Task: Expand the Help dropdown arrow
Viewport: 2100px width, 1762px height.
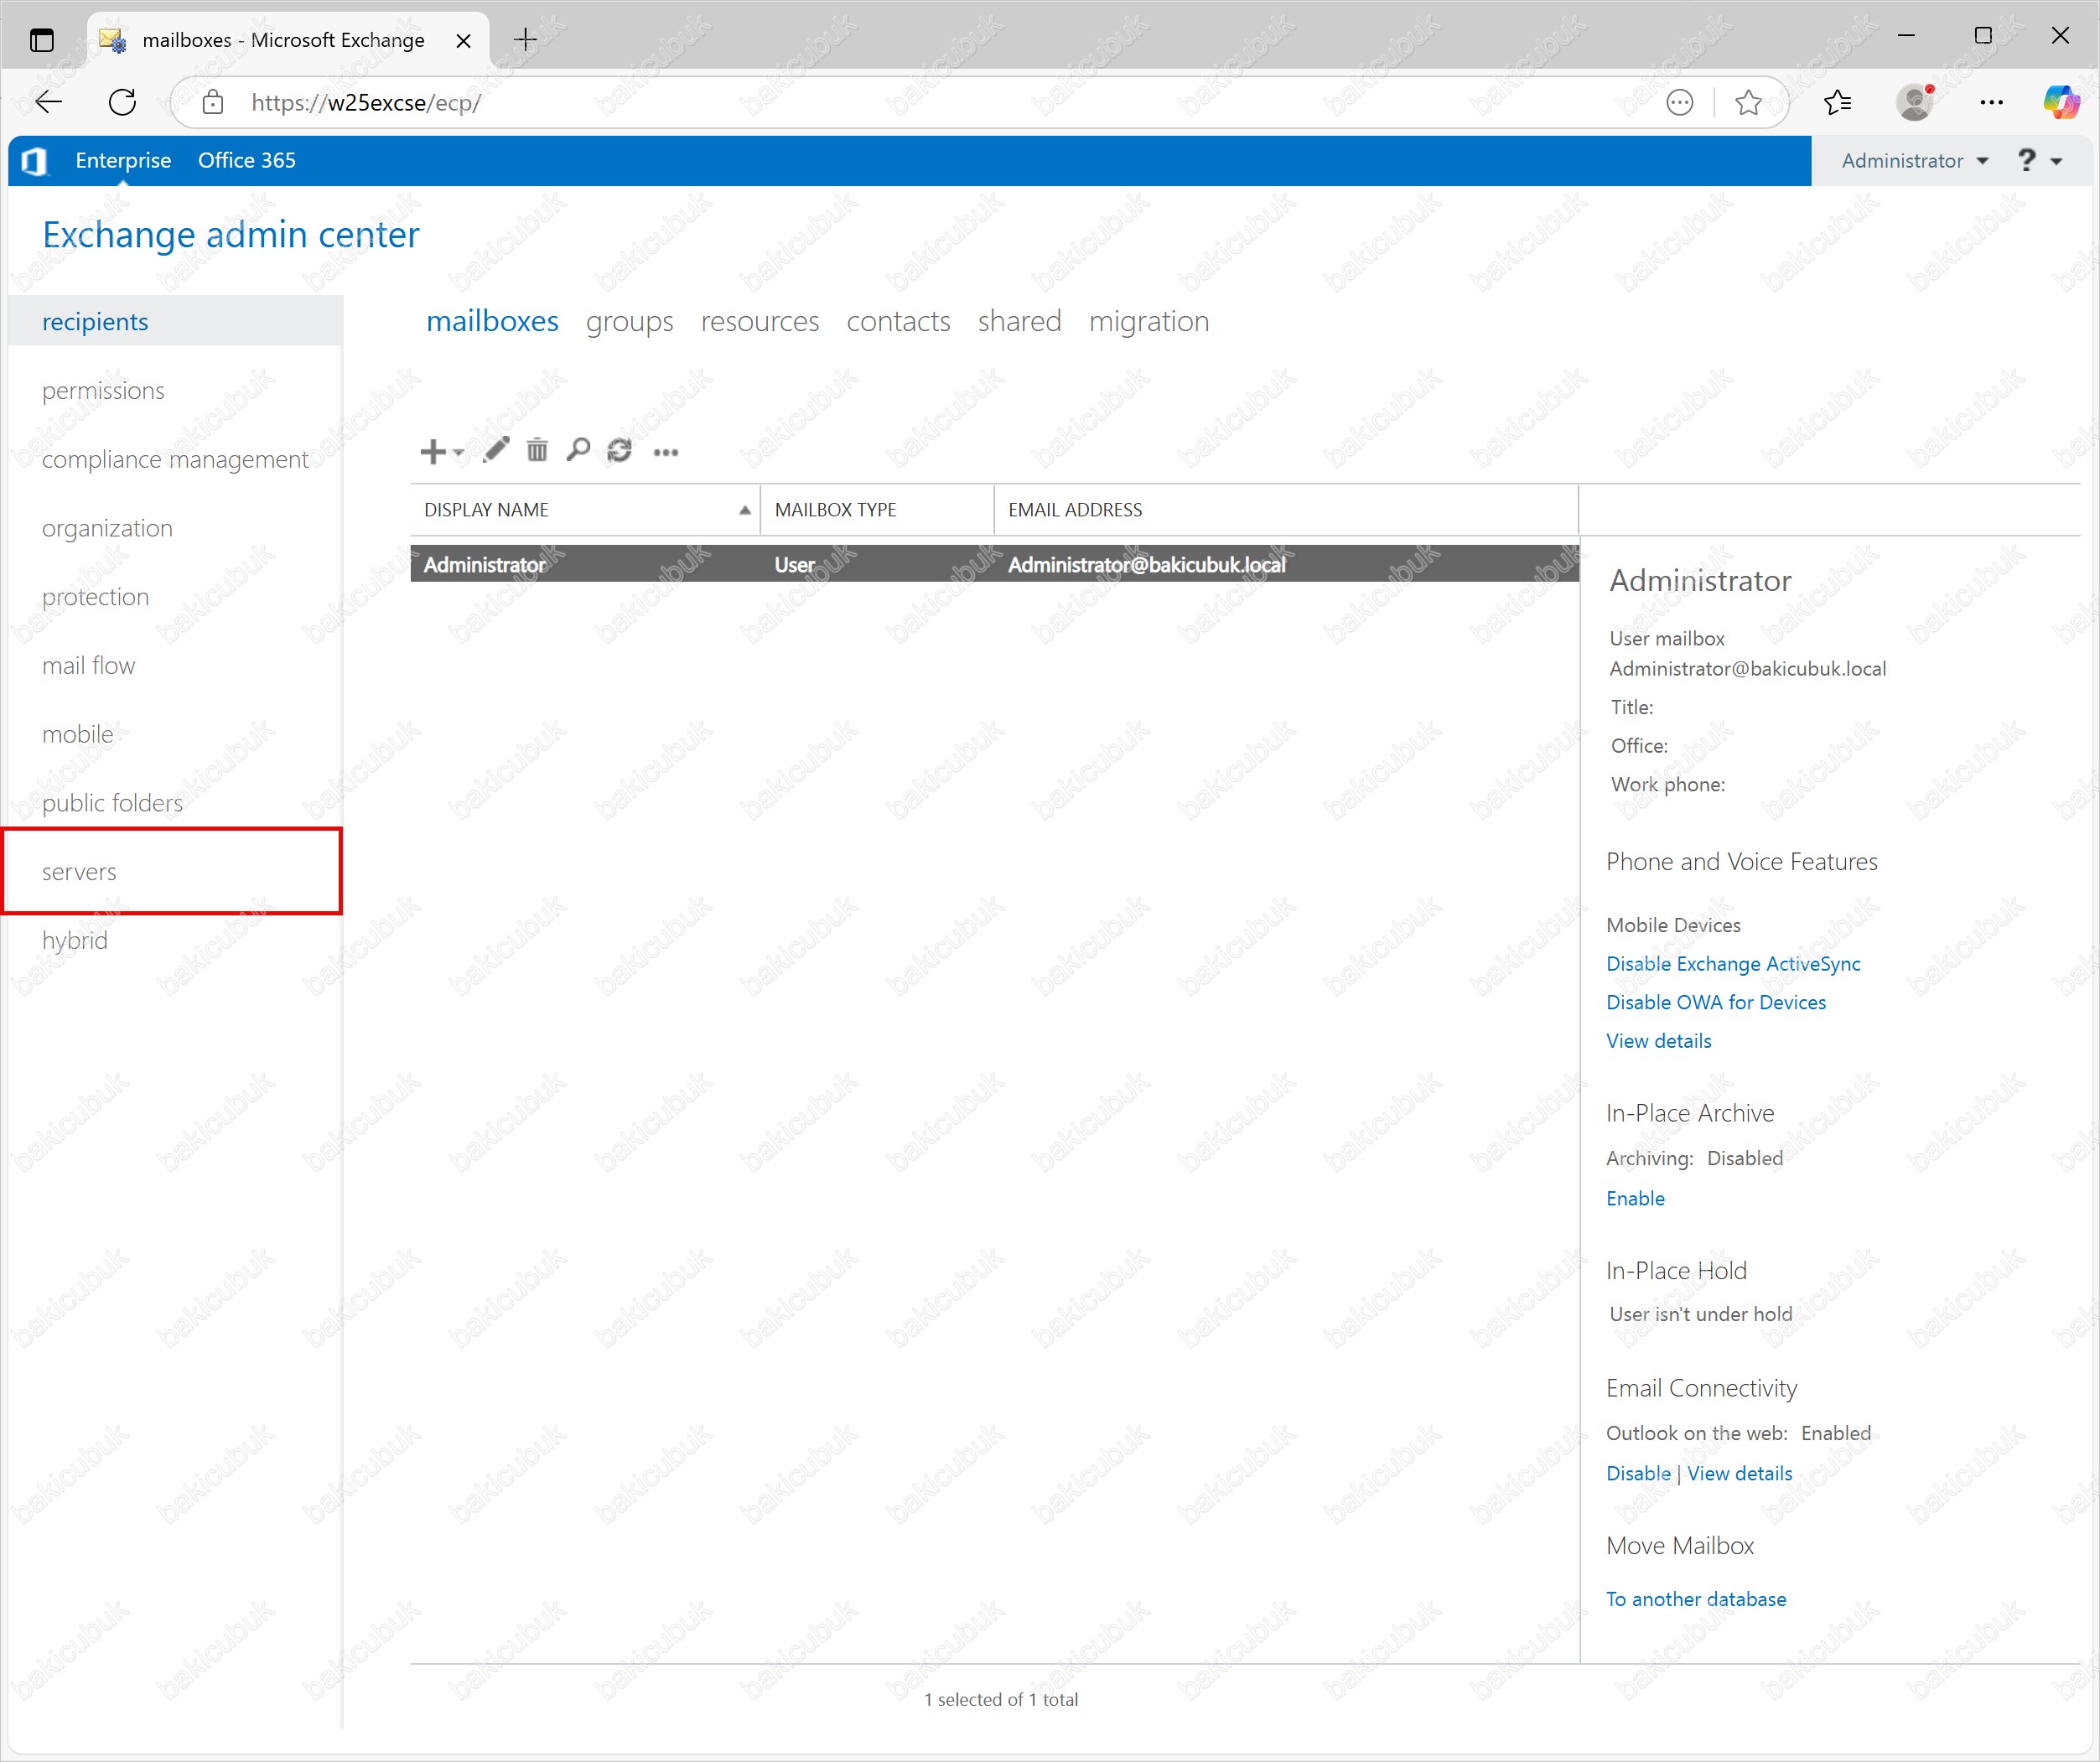Action: pos(2057,161)
